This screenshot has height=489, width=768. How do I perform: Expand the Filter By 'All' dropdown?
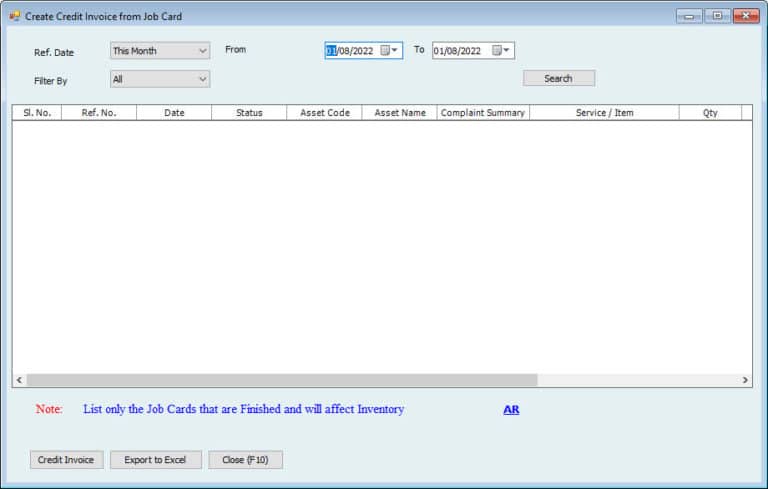pyautogui.click(x=160, y=79)
